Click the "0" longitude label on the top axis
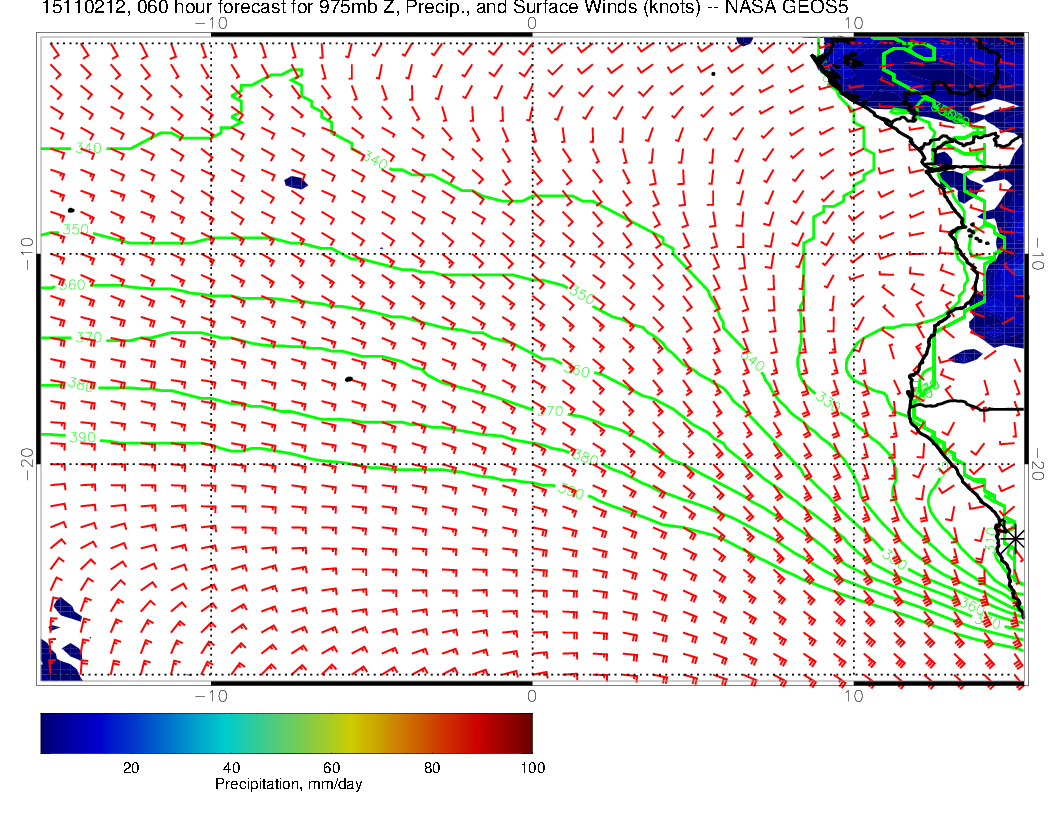 [x=531, y=24]
